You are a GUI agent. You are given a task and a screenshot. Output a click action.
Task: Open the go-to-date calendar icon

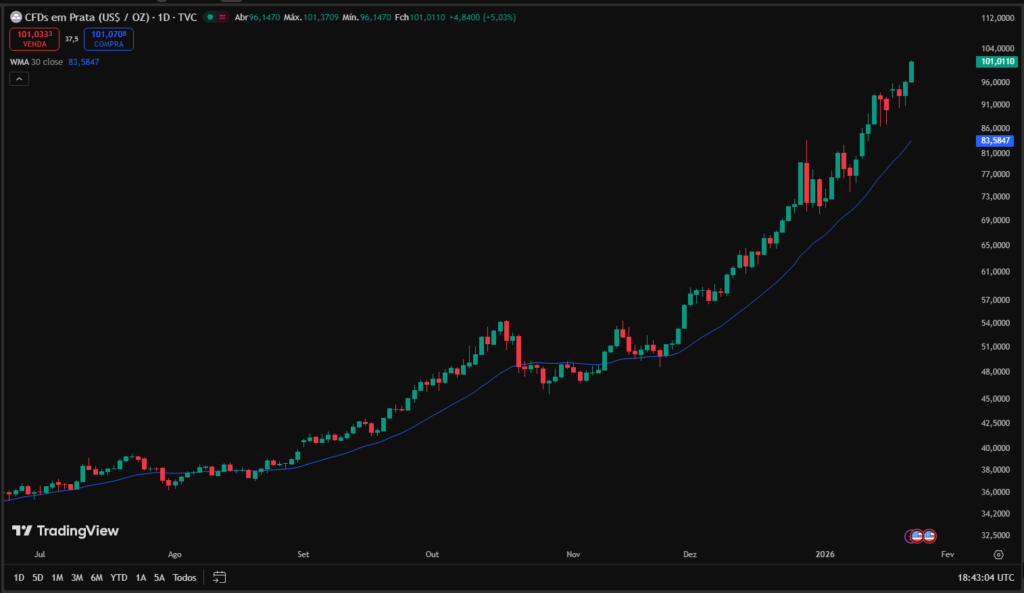click(x=220, y=577)
